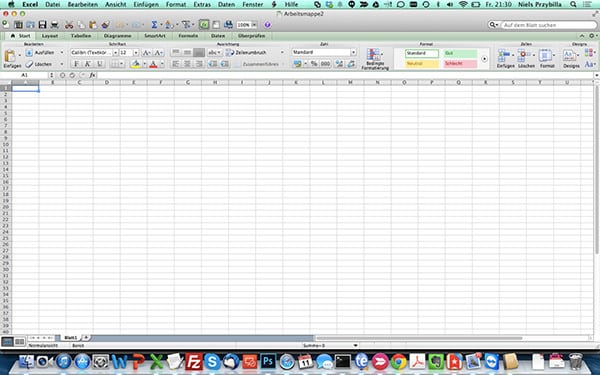The width and height of the screenshot is (600, 375).
Task: Select the Blatt1 sheet tab
Action: [70, 338]
